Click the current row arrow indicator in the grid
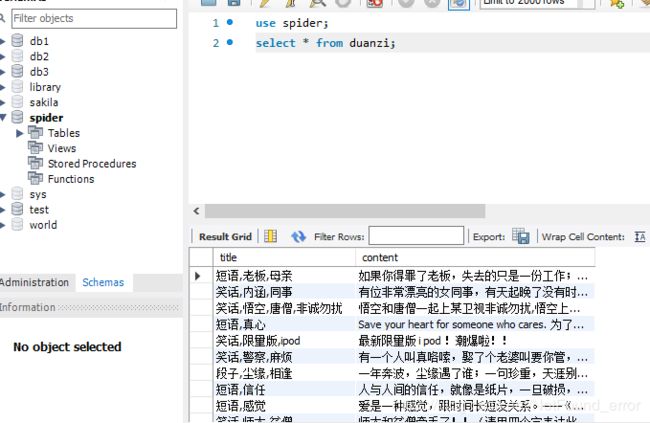650x423 pixels. pyautogui.click(x=198, y=276)
